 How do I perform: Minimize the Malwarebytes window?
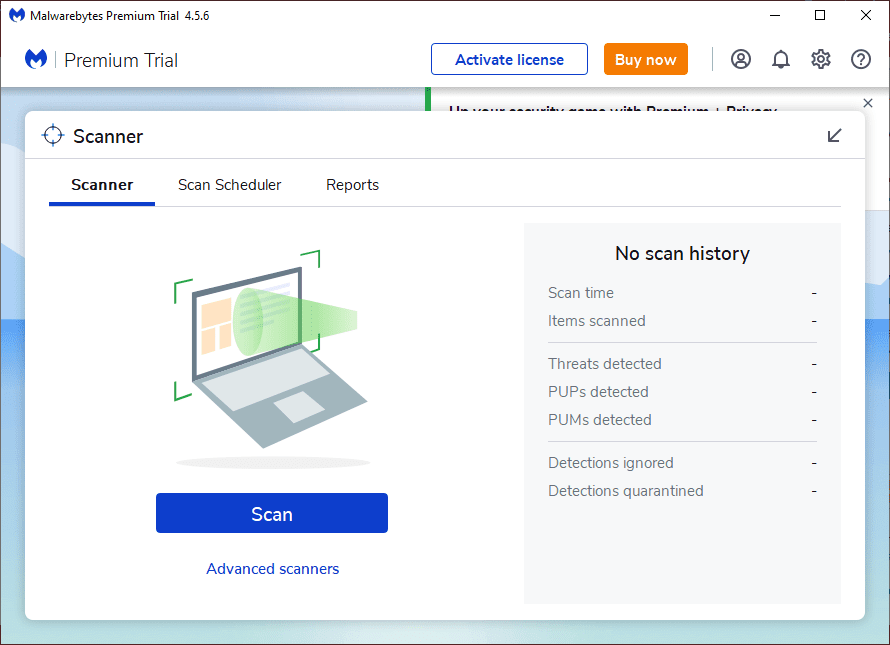point(775,15)
